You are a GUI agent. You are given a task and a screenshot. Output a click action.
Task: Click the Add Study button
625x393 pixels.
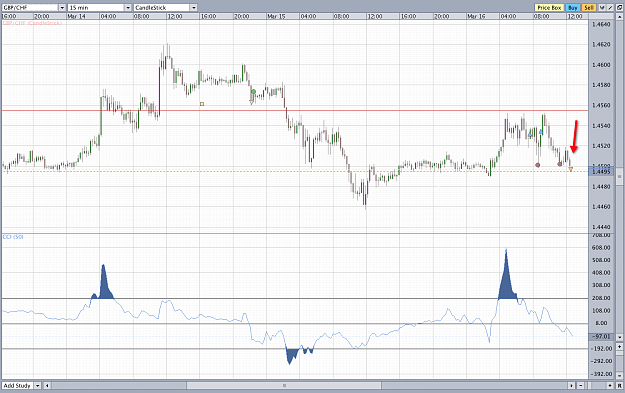[x=17, y=385]
